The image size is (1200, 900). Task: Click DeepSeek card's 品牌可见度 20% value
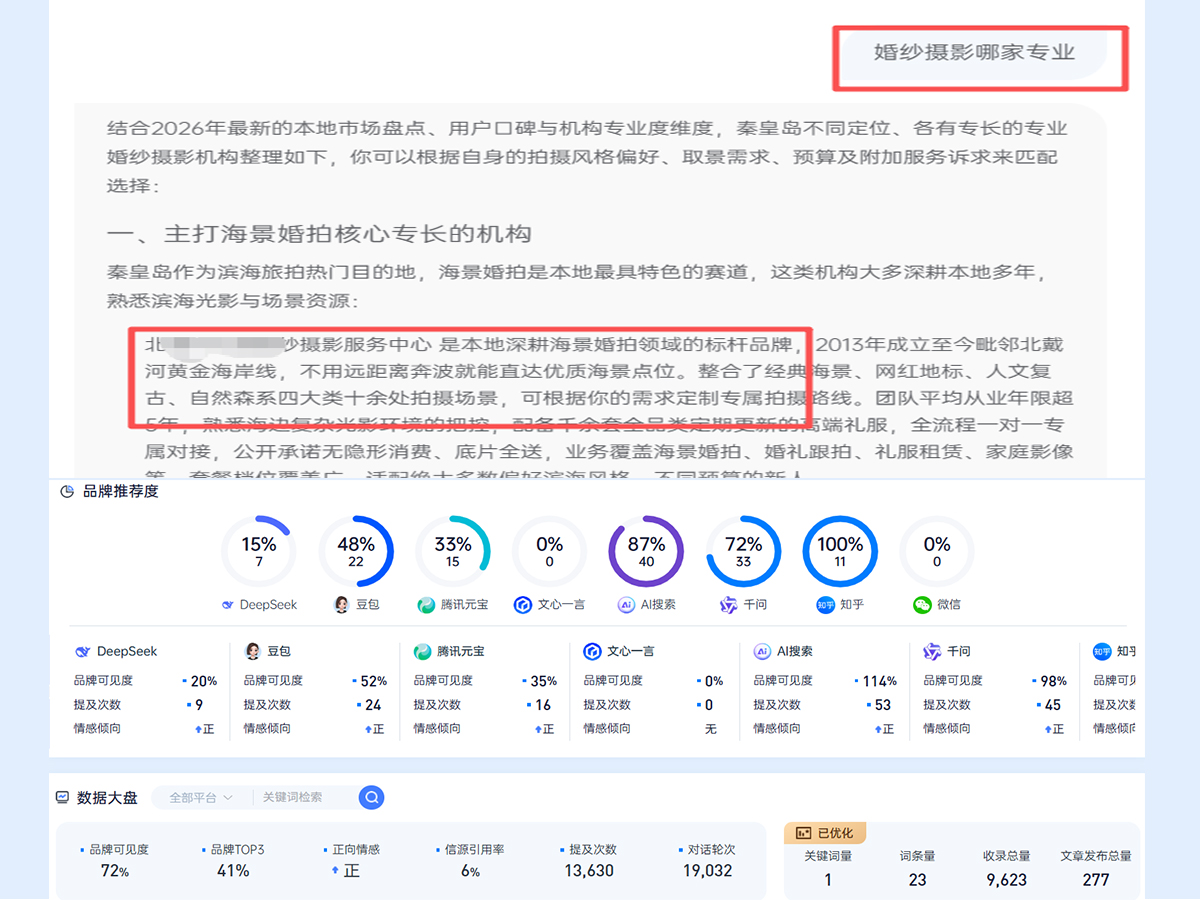click(203, 681)
